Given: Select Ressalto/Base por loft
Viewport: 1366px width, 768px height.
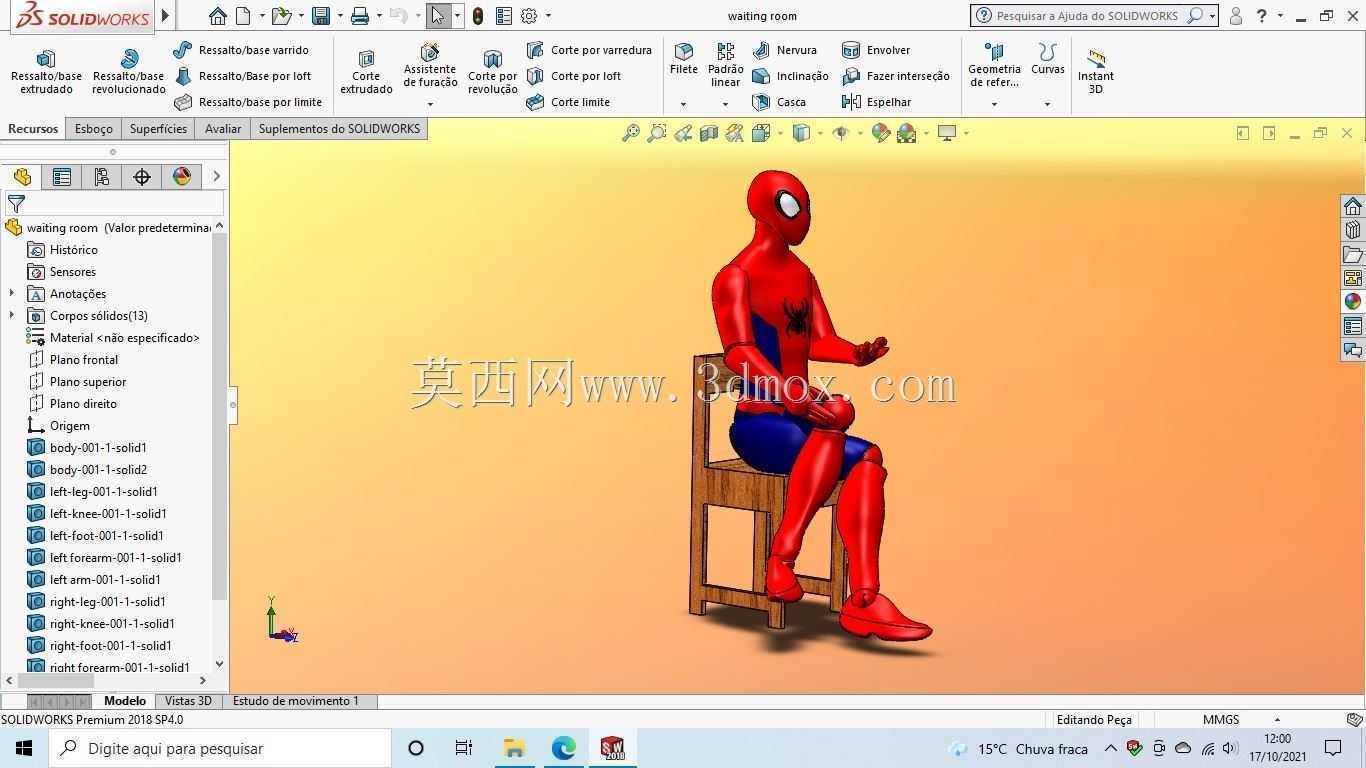Looking at the screenshot, I should coord(243,76).
